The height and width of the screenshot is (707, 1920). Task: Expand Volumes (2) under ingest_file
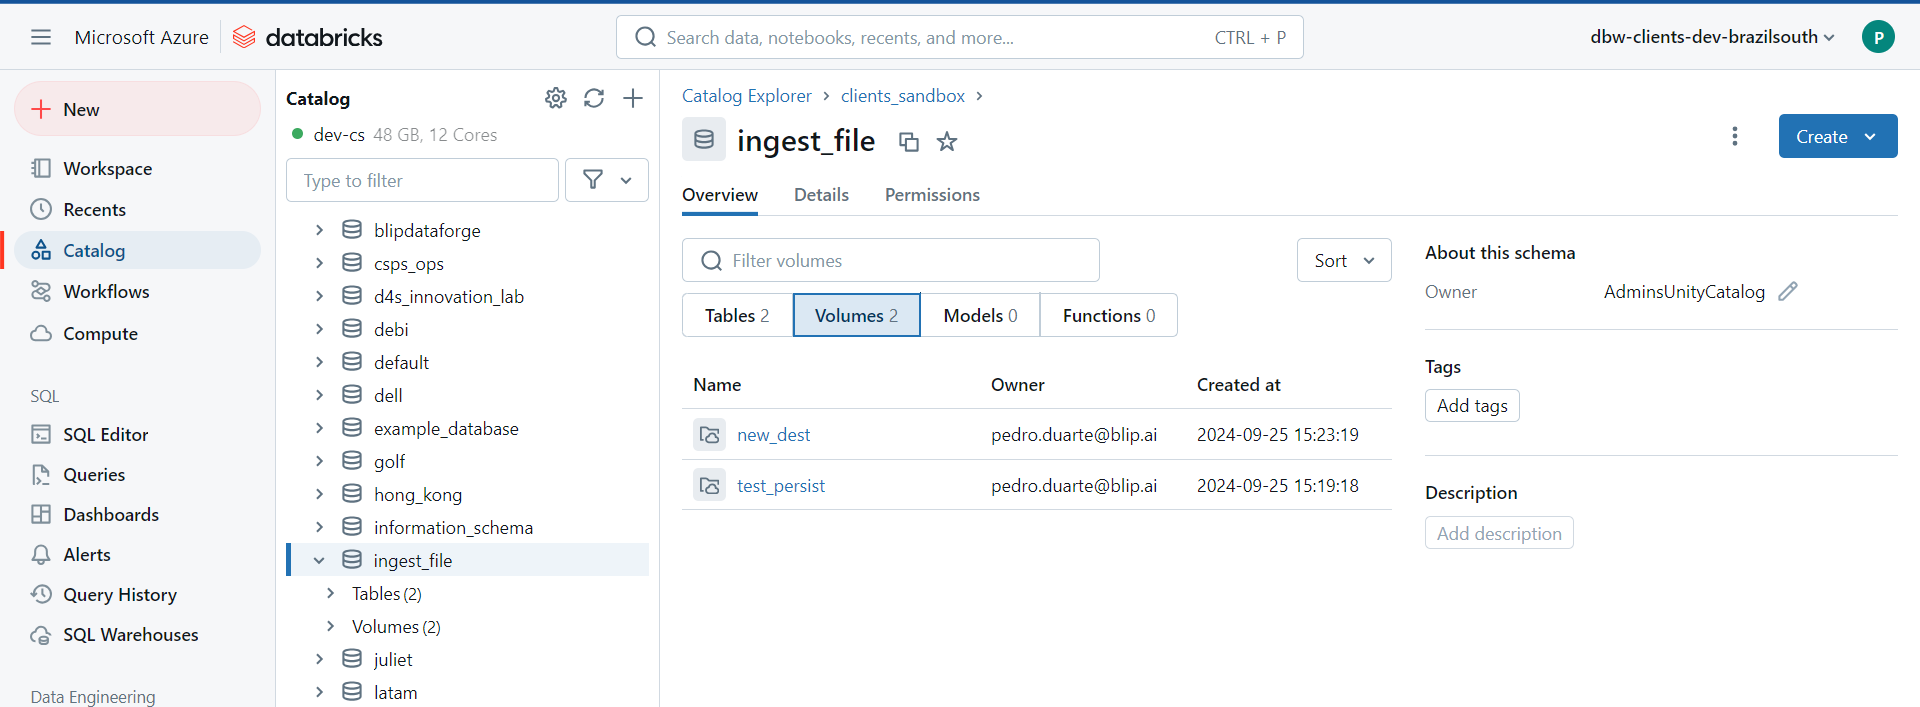click(330, 626)
